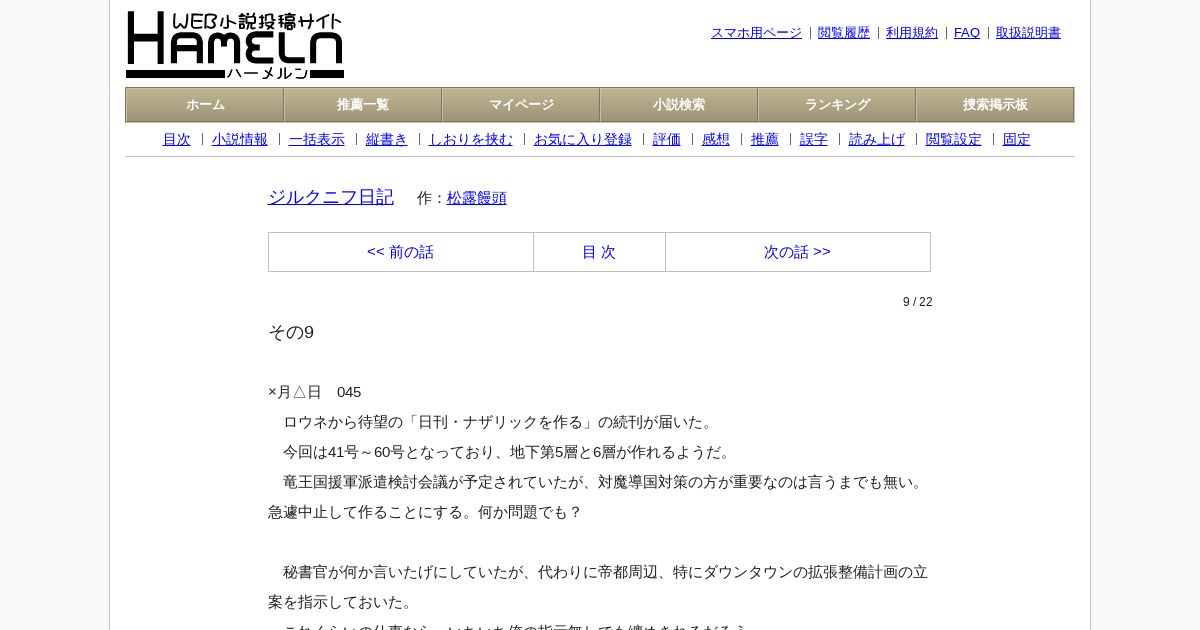1200x630 pixels.
Task: Open 閲覧履歴 browsing history
Action: 844,33
